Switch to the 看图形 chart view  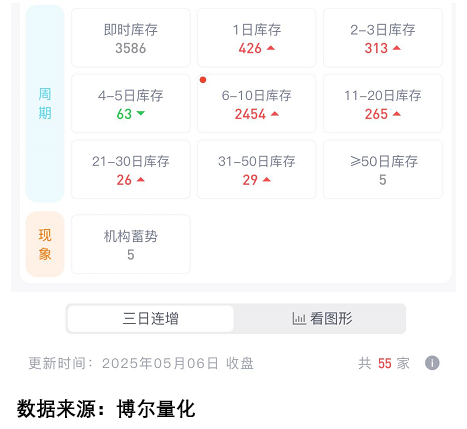pos(320,319)
